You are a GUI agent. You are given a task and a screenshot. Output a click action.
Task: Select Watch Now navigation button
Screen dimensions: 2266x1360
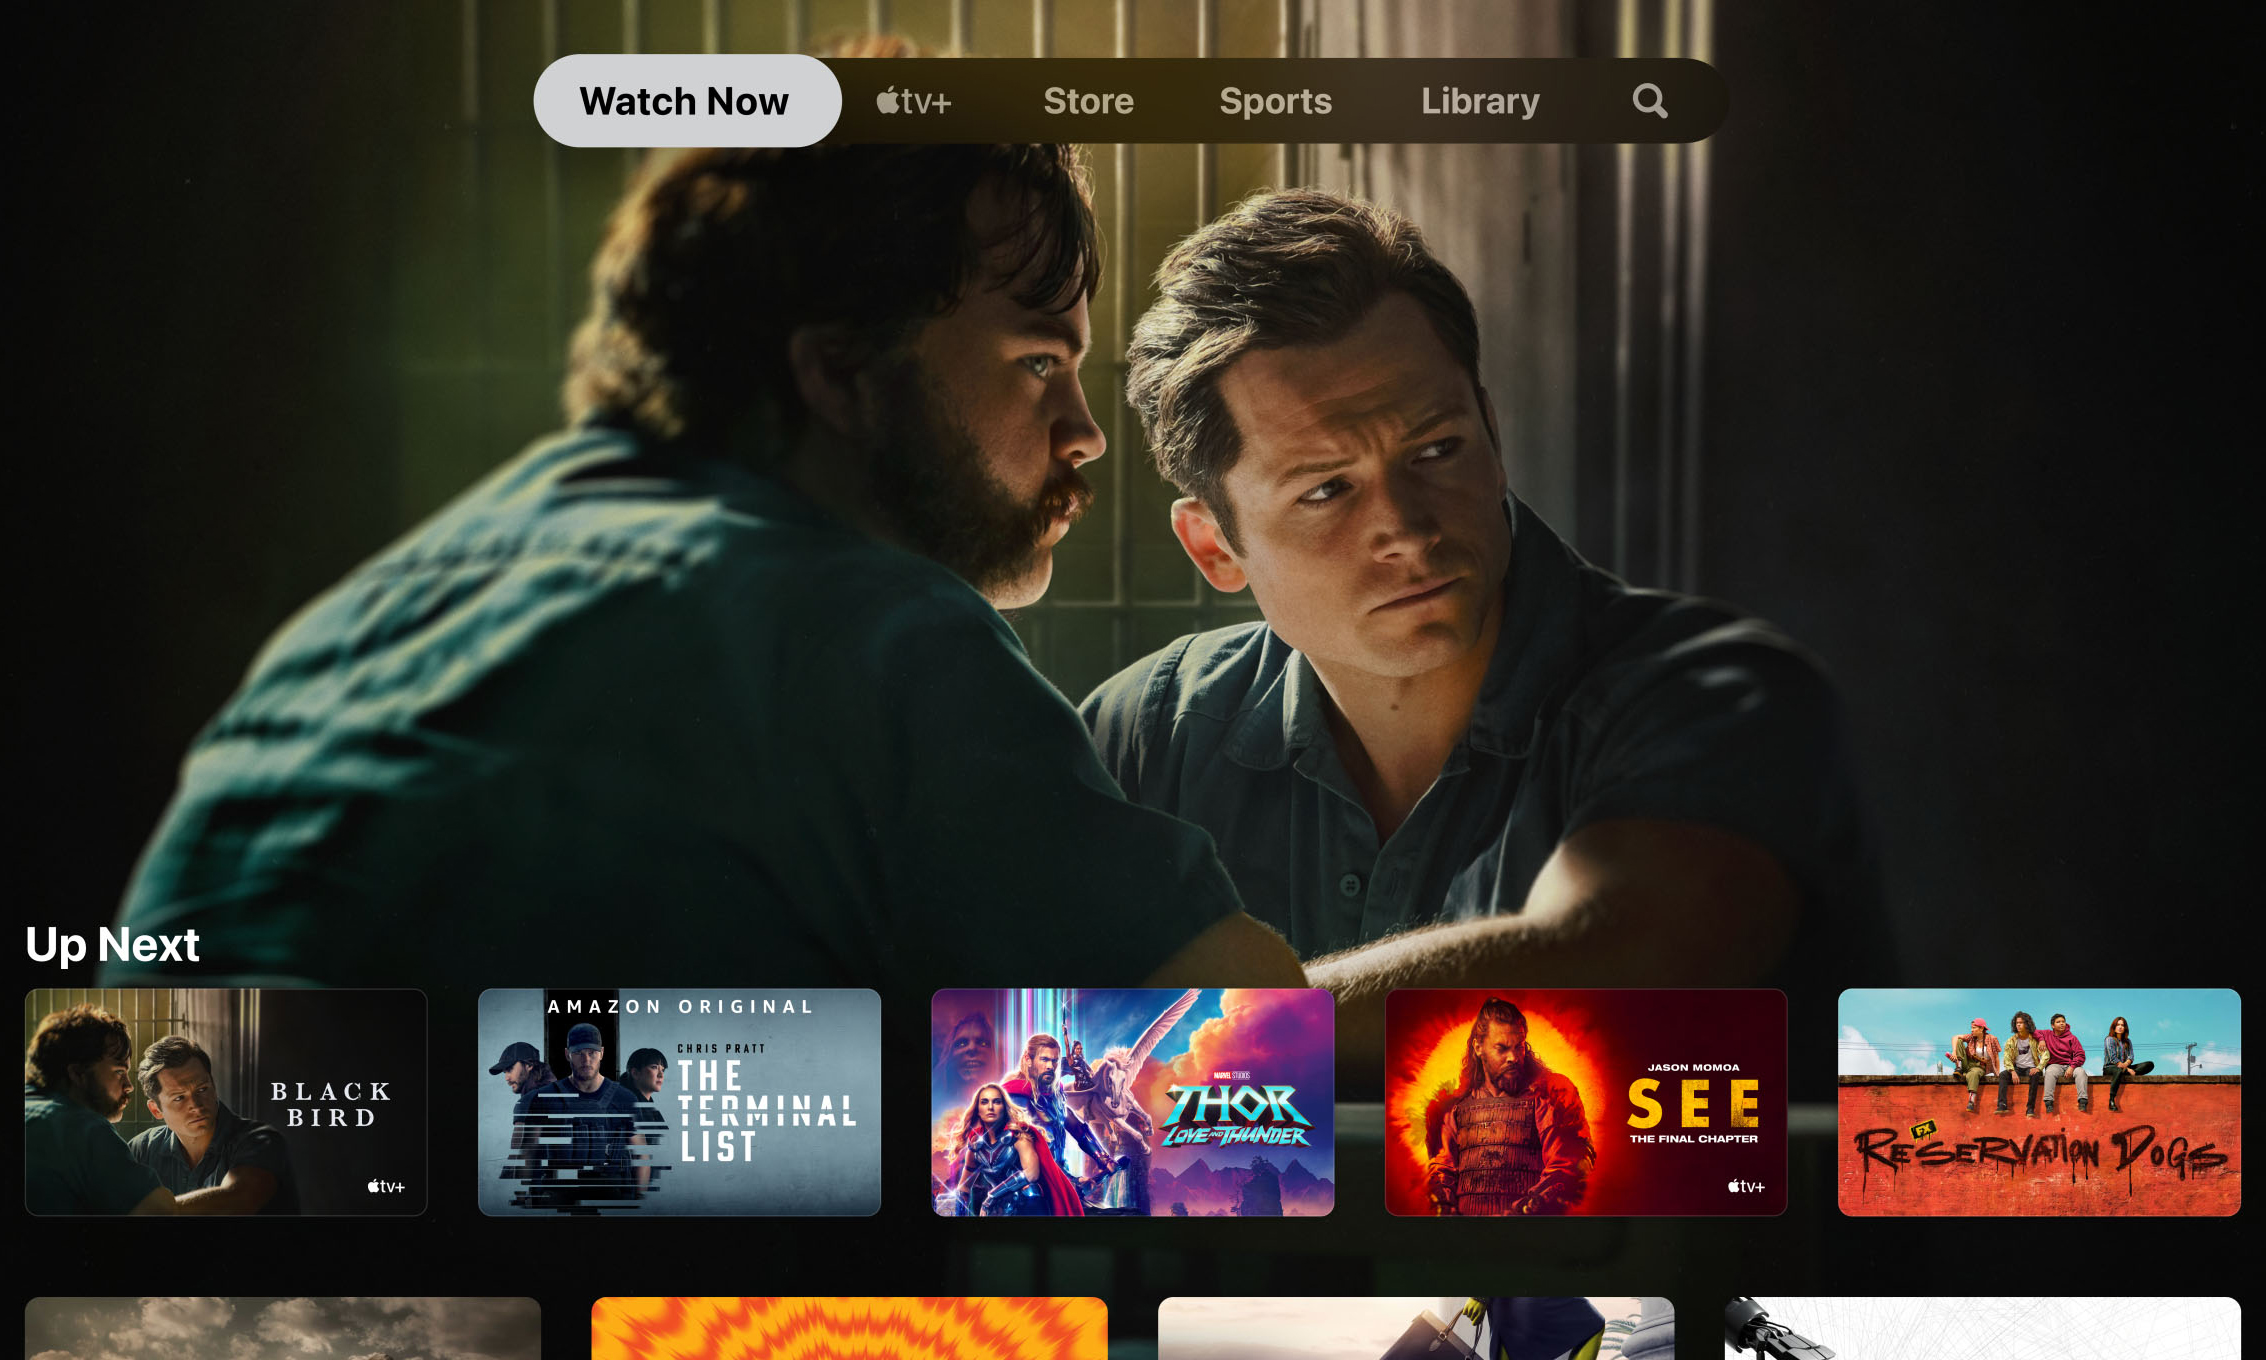pyautogui.click(x=685, y=100)
